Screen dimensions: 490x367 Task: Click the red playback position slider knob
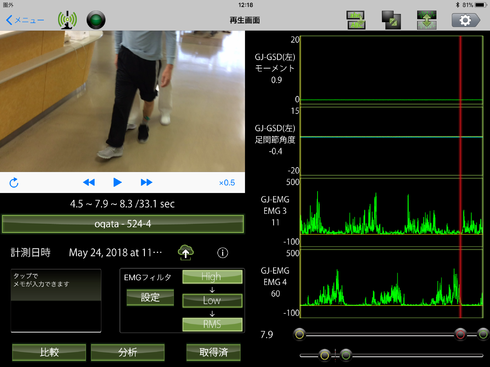(x=460, y=334)
